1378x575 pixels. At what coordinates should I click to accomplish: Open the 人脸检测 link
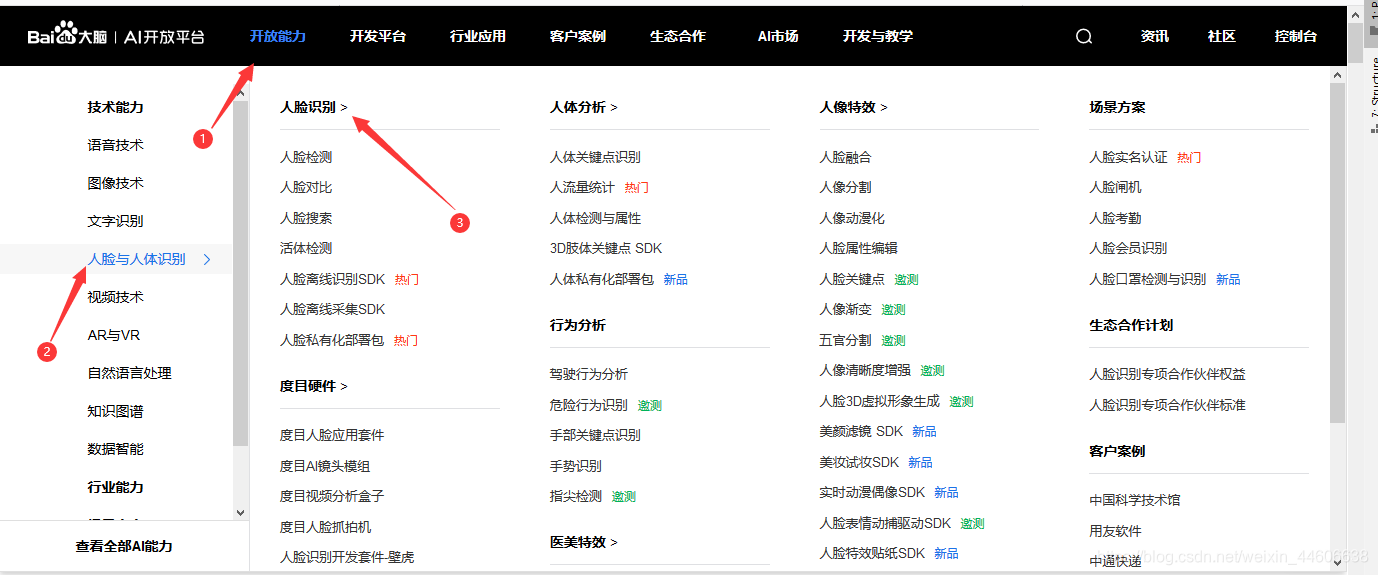click(306, 157)
